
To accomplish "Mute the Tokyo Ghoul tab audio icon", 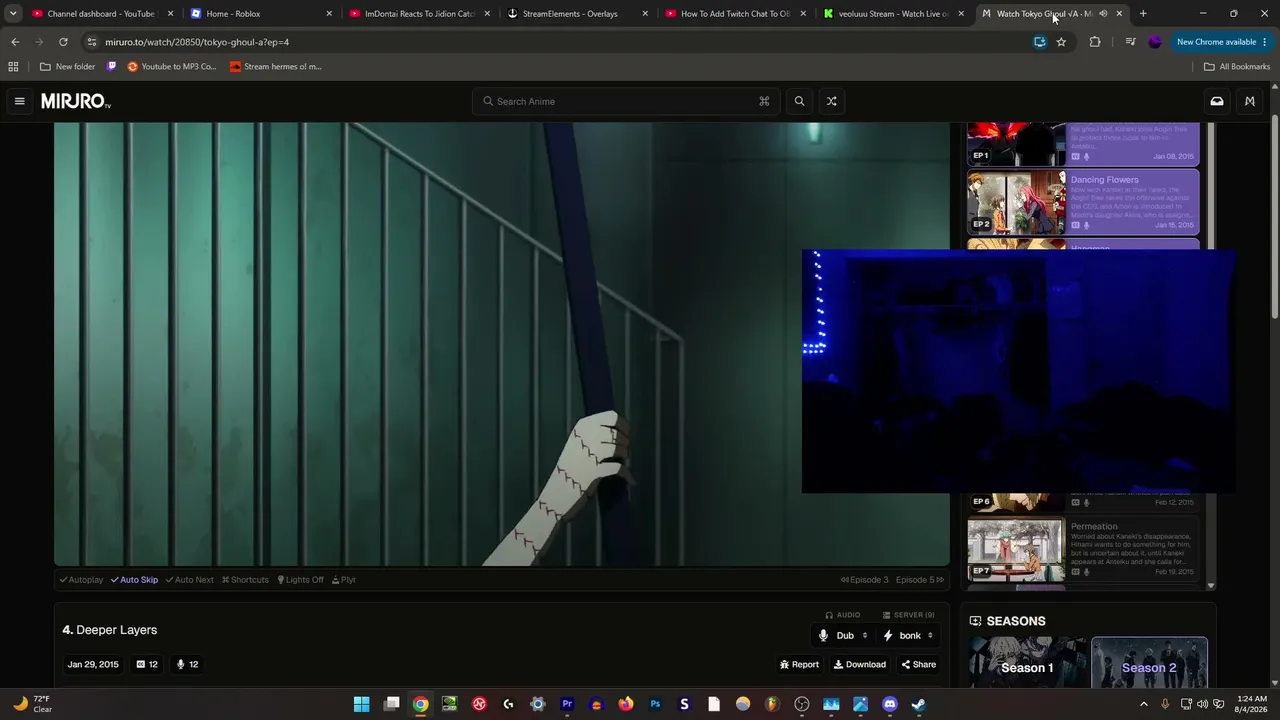I will click(1103, 14).
